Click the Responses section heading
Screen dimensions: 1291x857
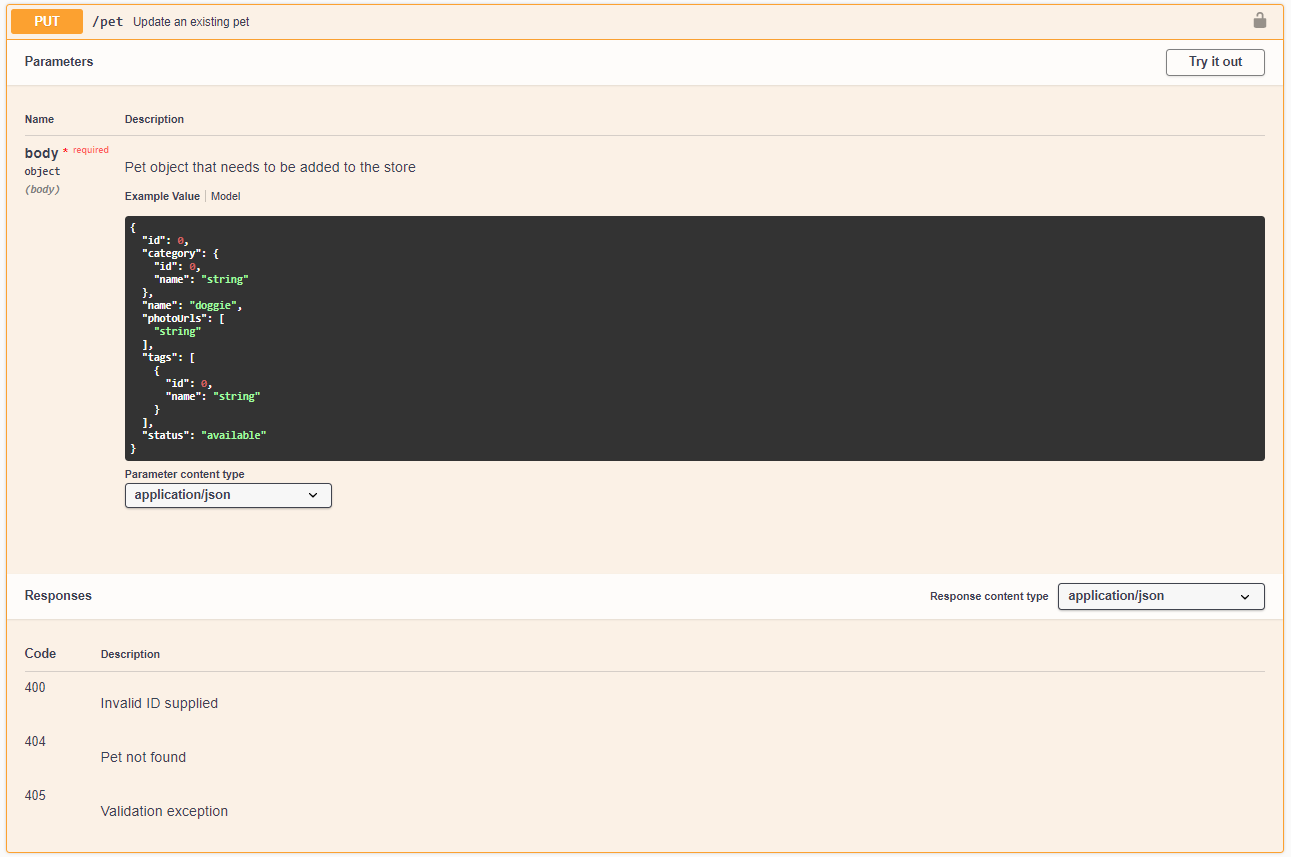pos(58,595)
